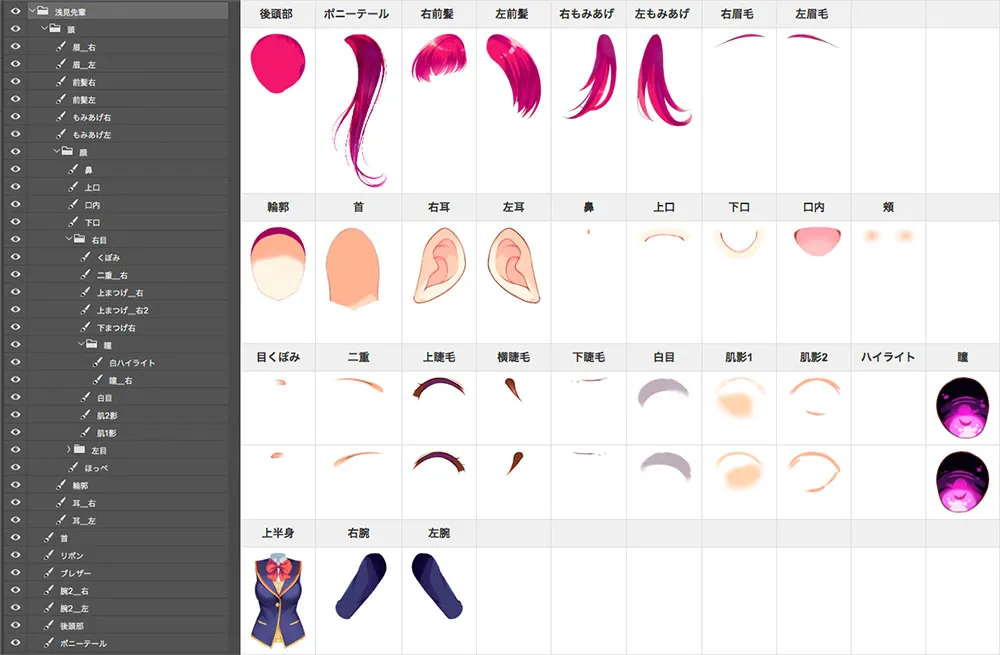The image size is (1000, 655).
Task: Expand the collapsed 左目 group
Action: pyautogui.click(x=67, y=450)
